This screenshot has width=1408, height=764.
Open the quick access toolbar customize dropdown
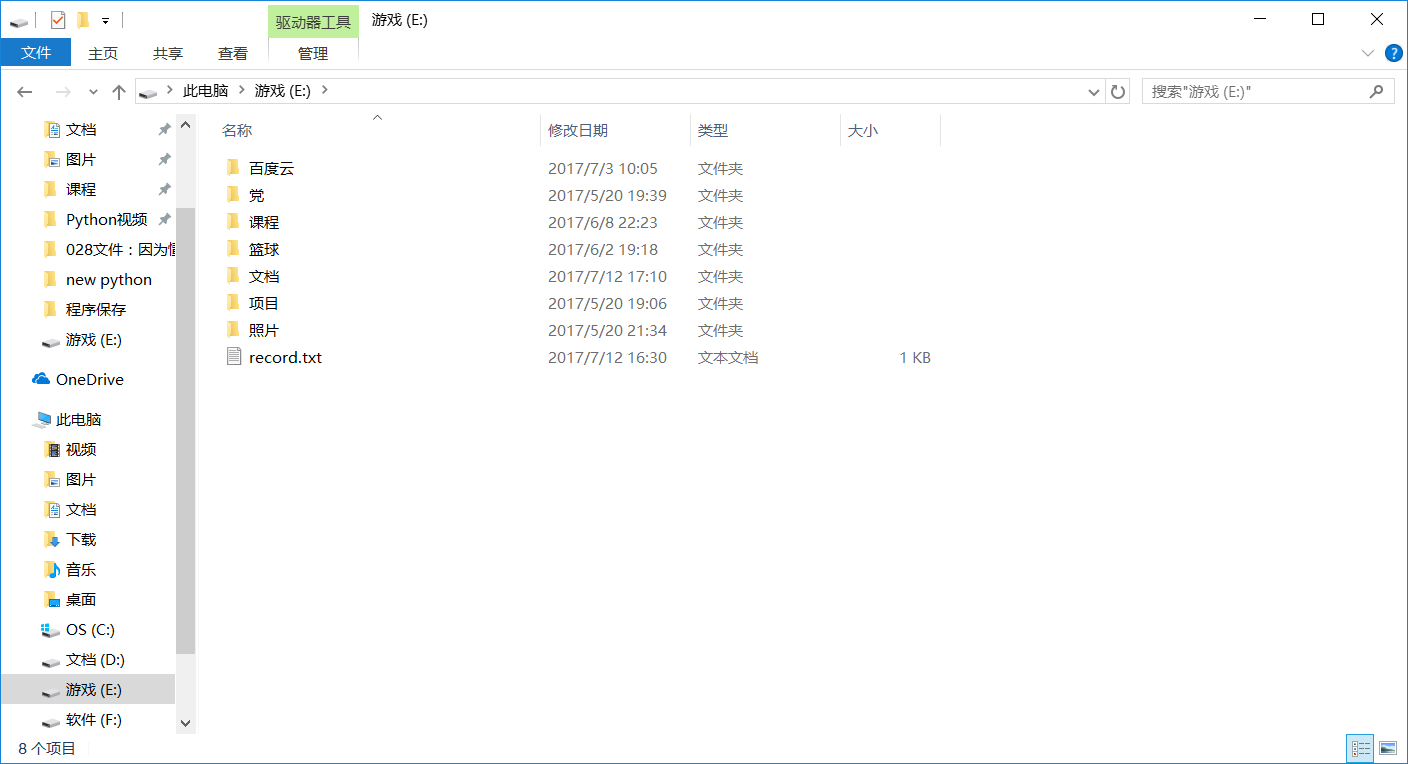[105, 19]
